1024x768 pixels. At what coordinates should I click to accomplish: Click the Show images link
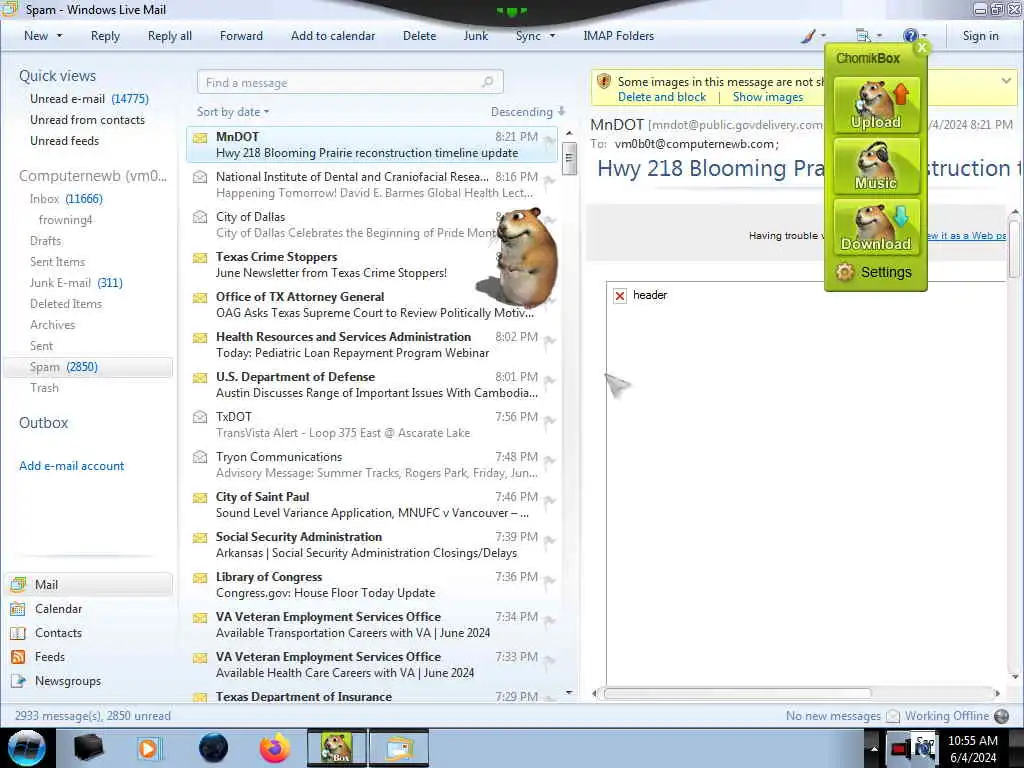pyautogui.click(x=767, y=97)
